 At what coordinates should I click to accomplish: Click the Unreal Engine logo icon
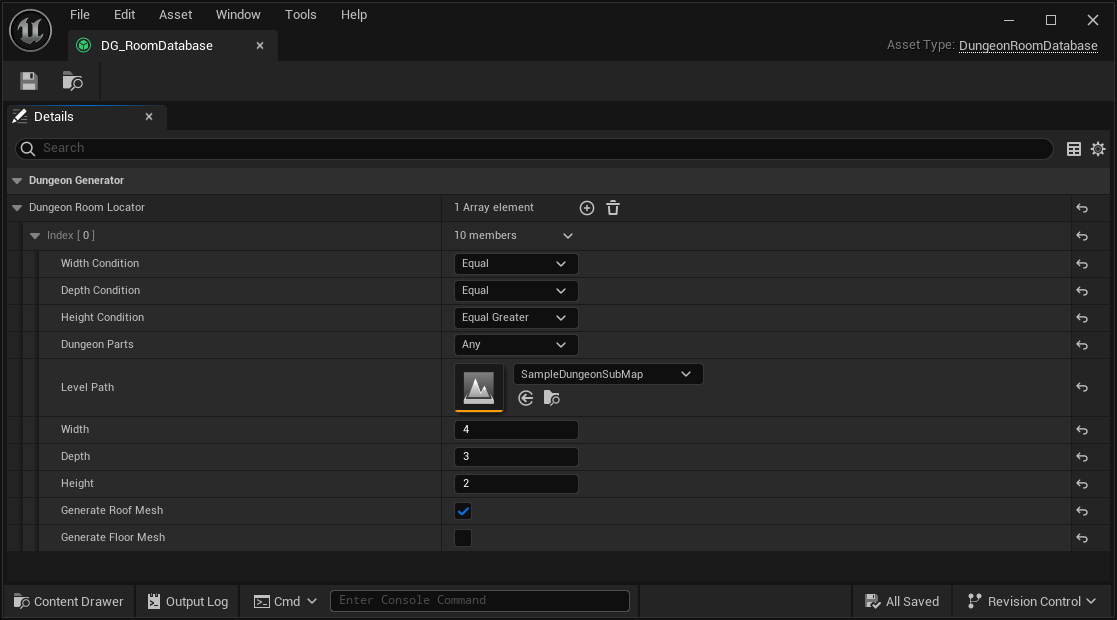(30, 30)
